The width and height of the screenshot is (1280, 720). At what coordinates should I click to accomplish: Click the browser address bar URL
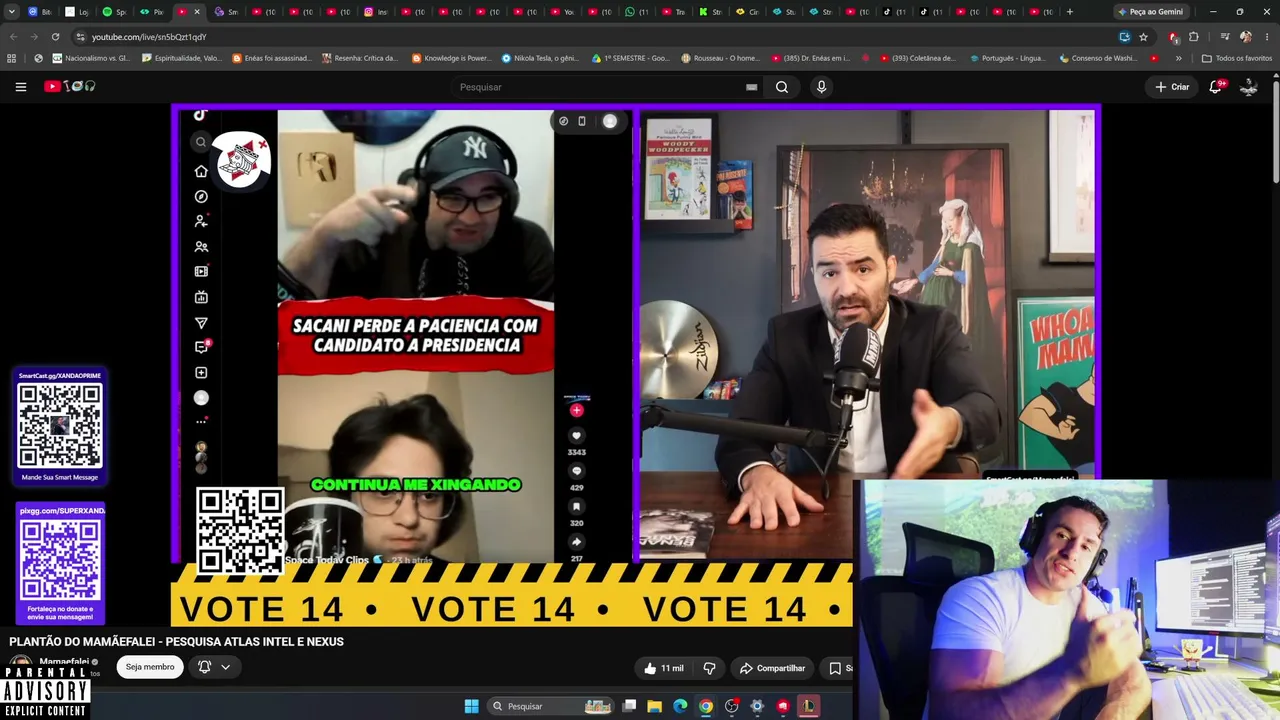click(x=149, y=37)
